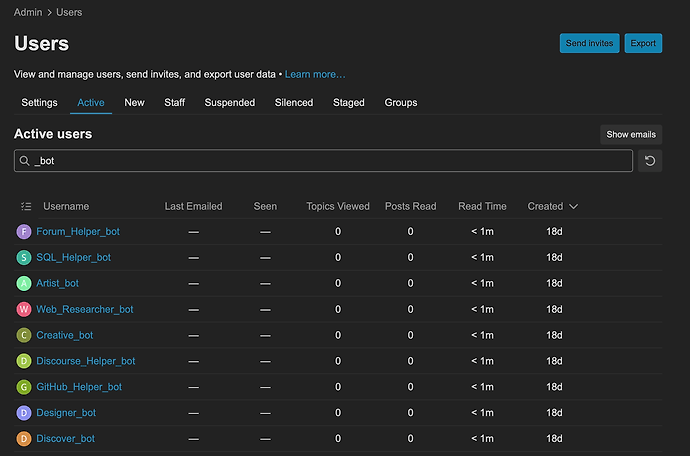Click Designer_bot avatar icon
Screen dimensions: 690x456
[24, 413]
